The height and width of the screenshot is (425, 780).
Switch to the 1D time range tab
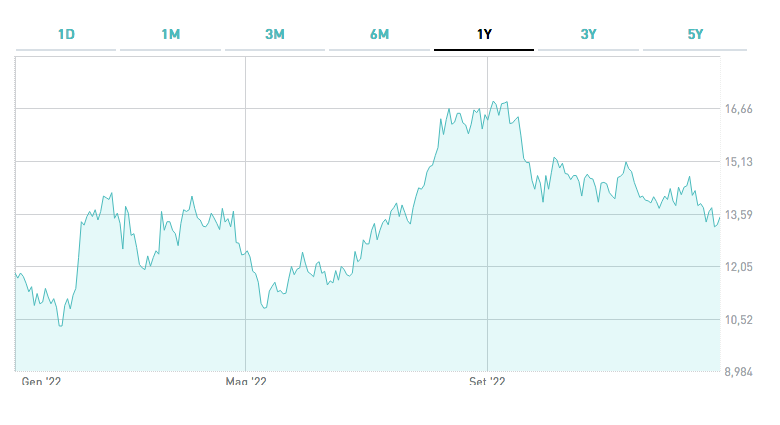(x=66, y=35)
